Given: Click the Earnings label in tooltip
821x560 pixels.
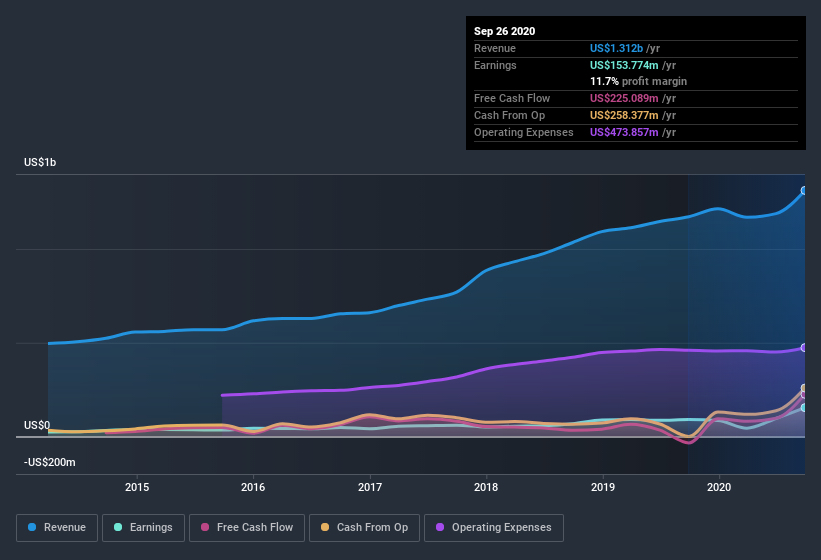Looking at the screenshot, I should [495, 65].
